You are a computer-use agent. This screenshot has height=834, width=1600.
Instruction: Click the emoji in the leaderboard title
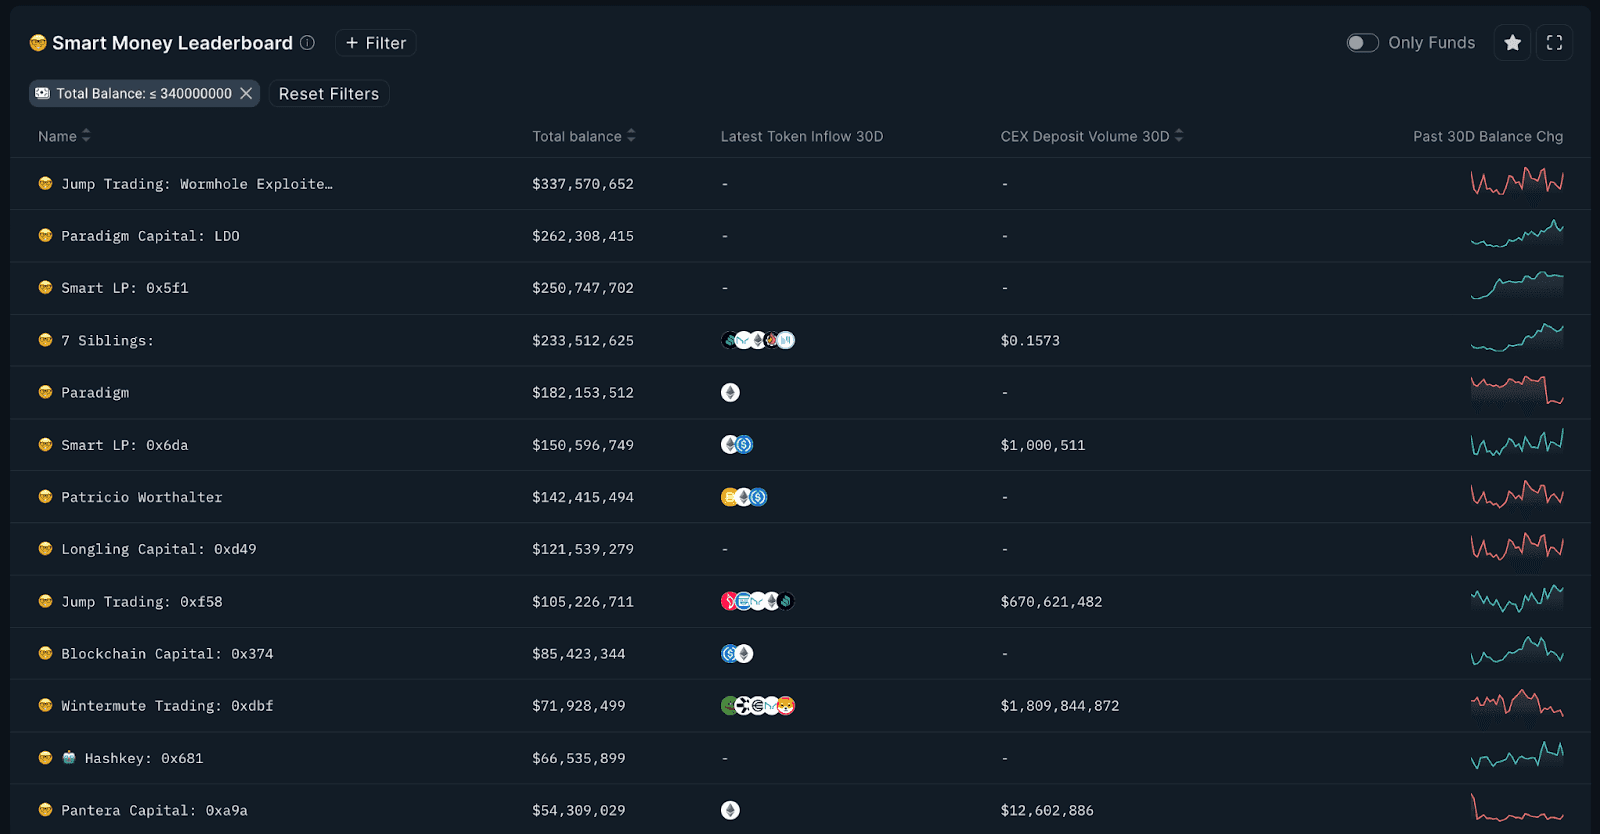[38, 43]
